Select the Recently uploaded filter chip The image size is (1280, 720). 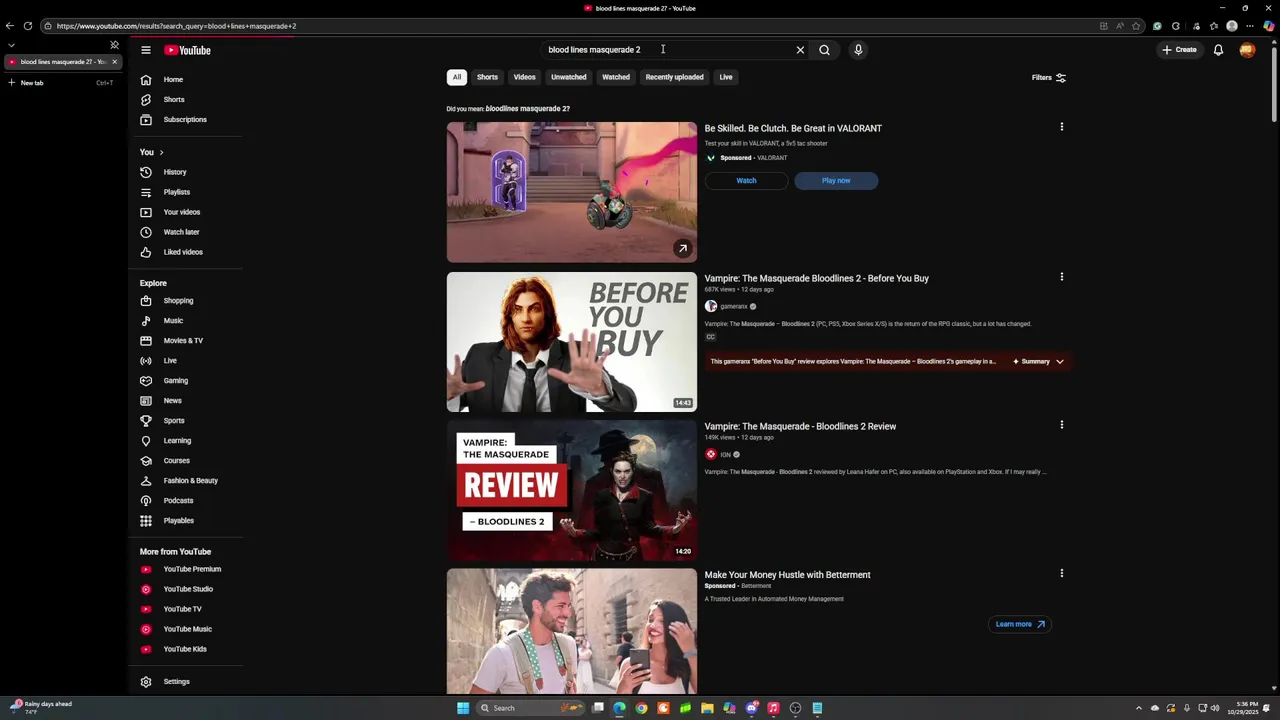coord(674,77)
